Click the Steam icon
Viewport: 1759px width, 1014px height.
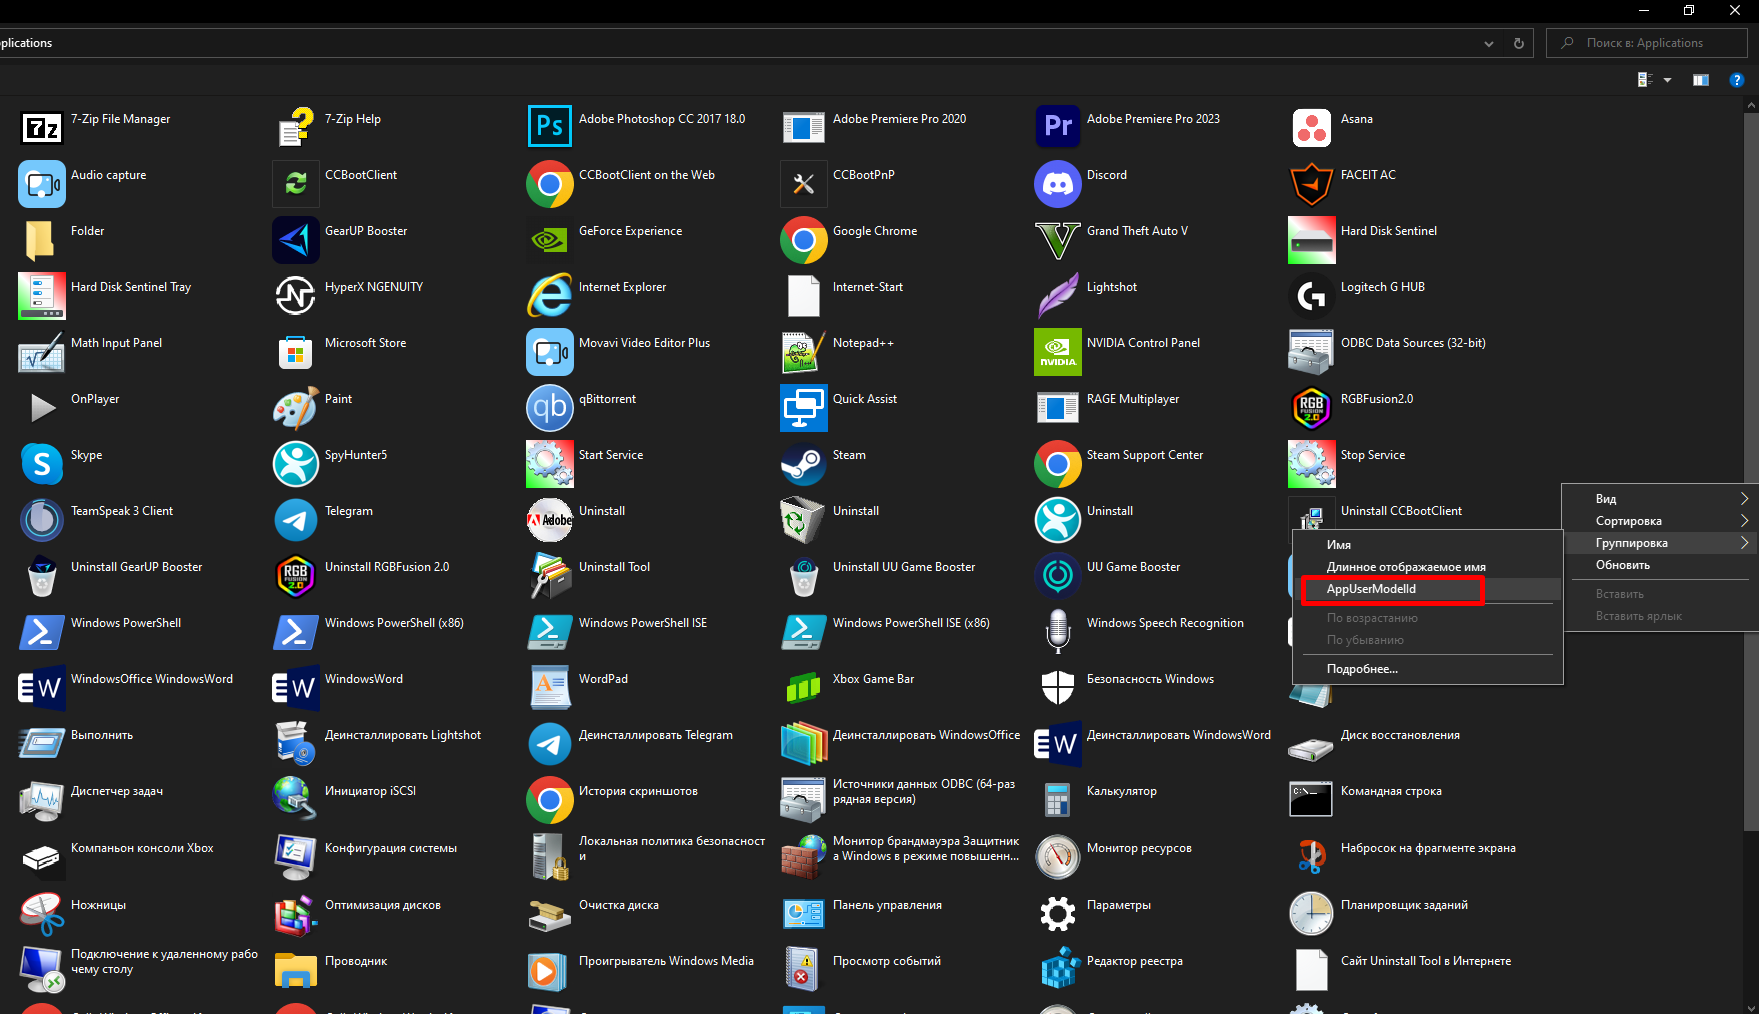pyautogui.click(x=803, y=463)
